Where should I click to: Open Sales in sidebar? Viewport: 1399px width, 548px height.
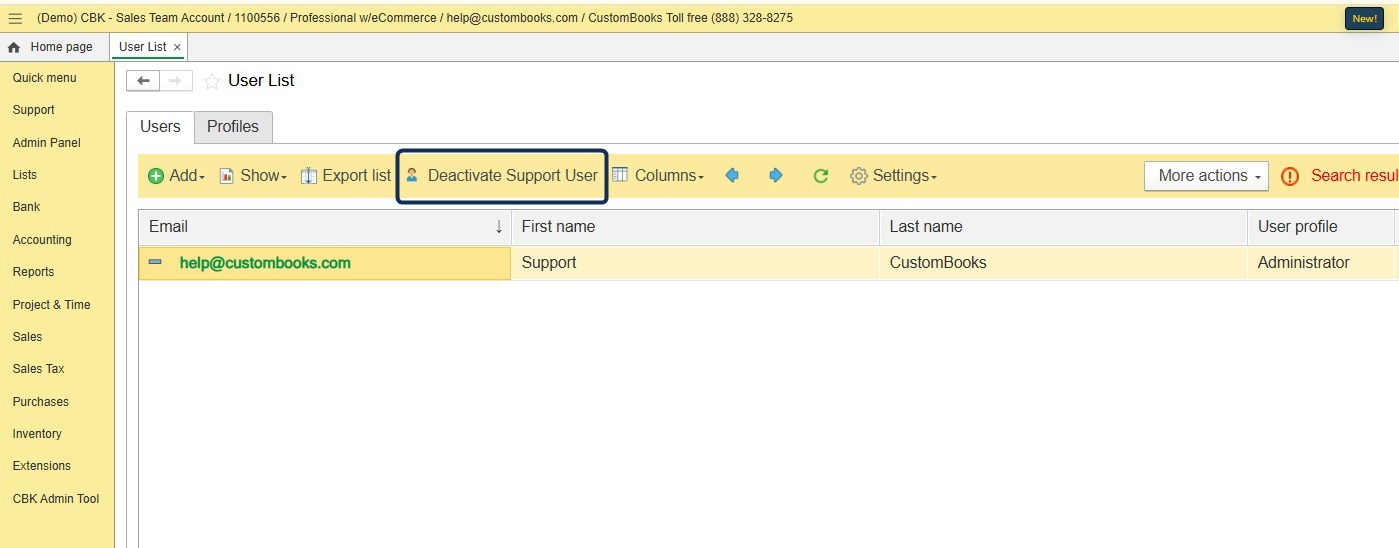click(28, 337)
